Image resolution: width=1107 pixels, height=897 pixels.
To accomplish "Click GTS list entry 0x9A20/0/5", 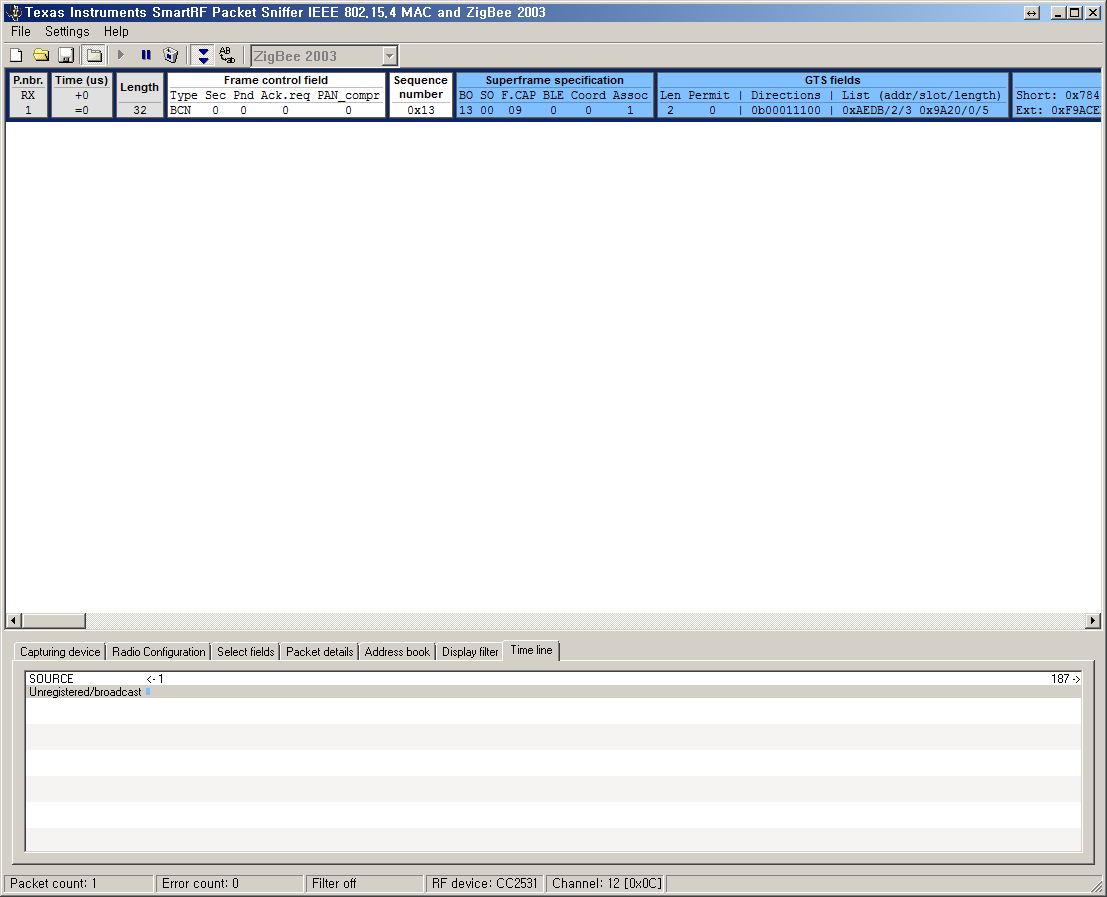I will (954, 110).
